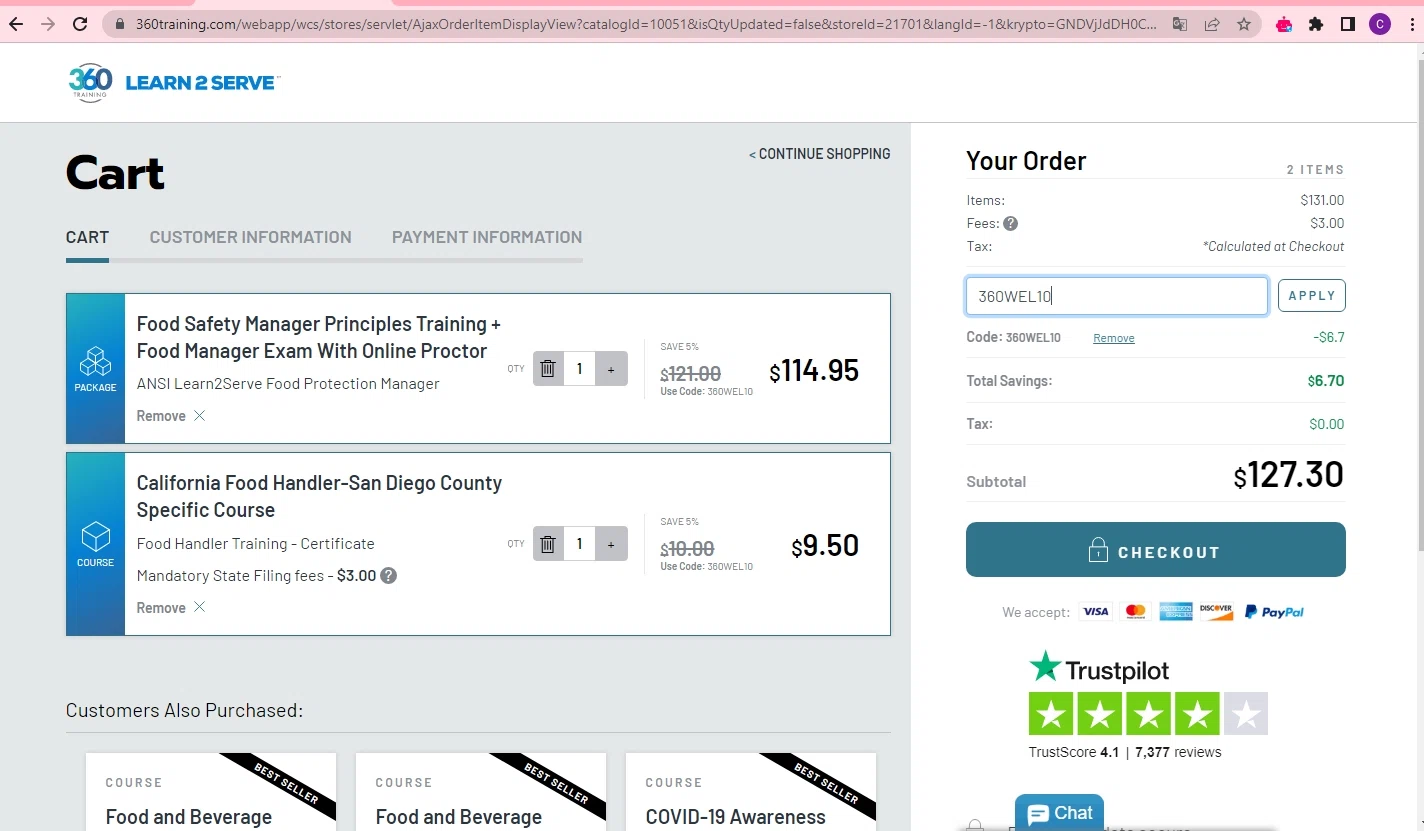Click the Items $131.00 amount
Viewport: 1424px width, 831px height.
1322,200
